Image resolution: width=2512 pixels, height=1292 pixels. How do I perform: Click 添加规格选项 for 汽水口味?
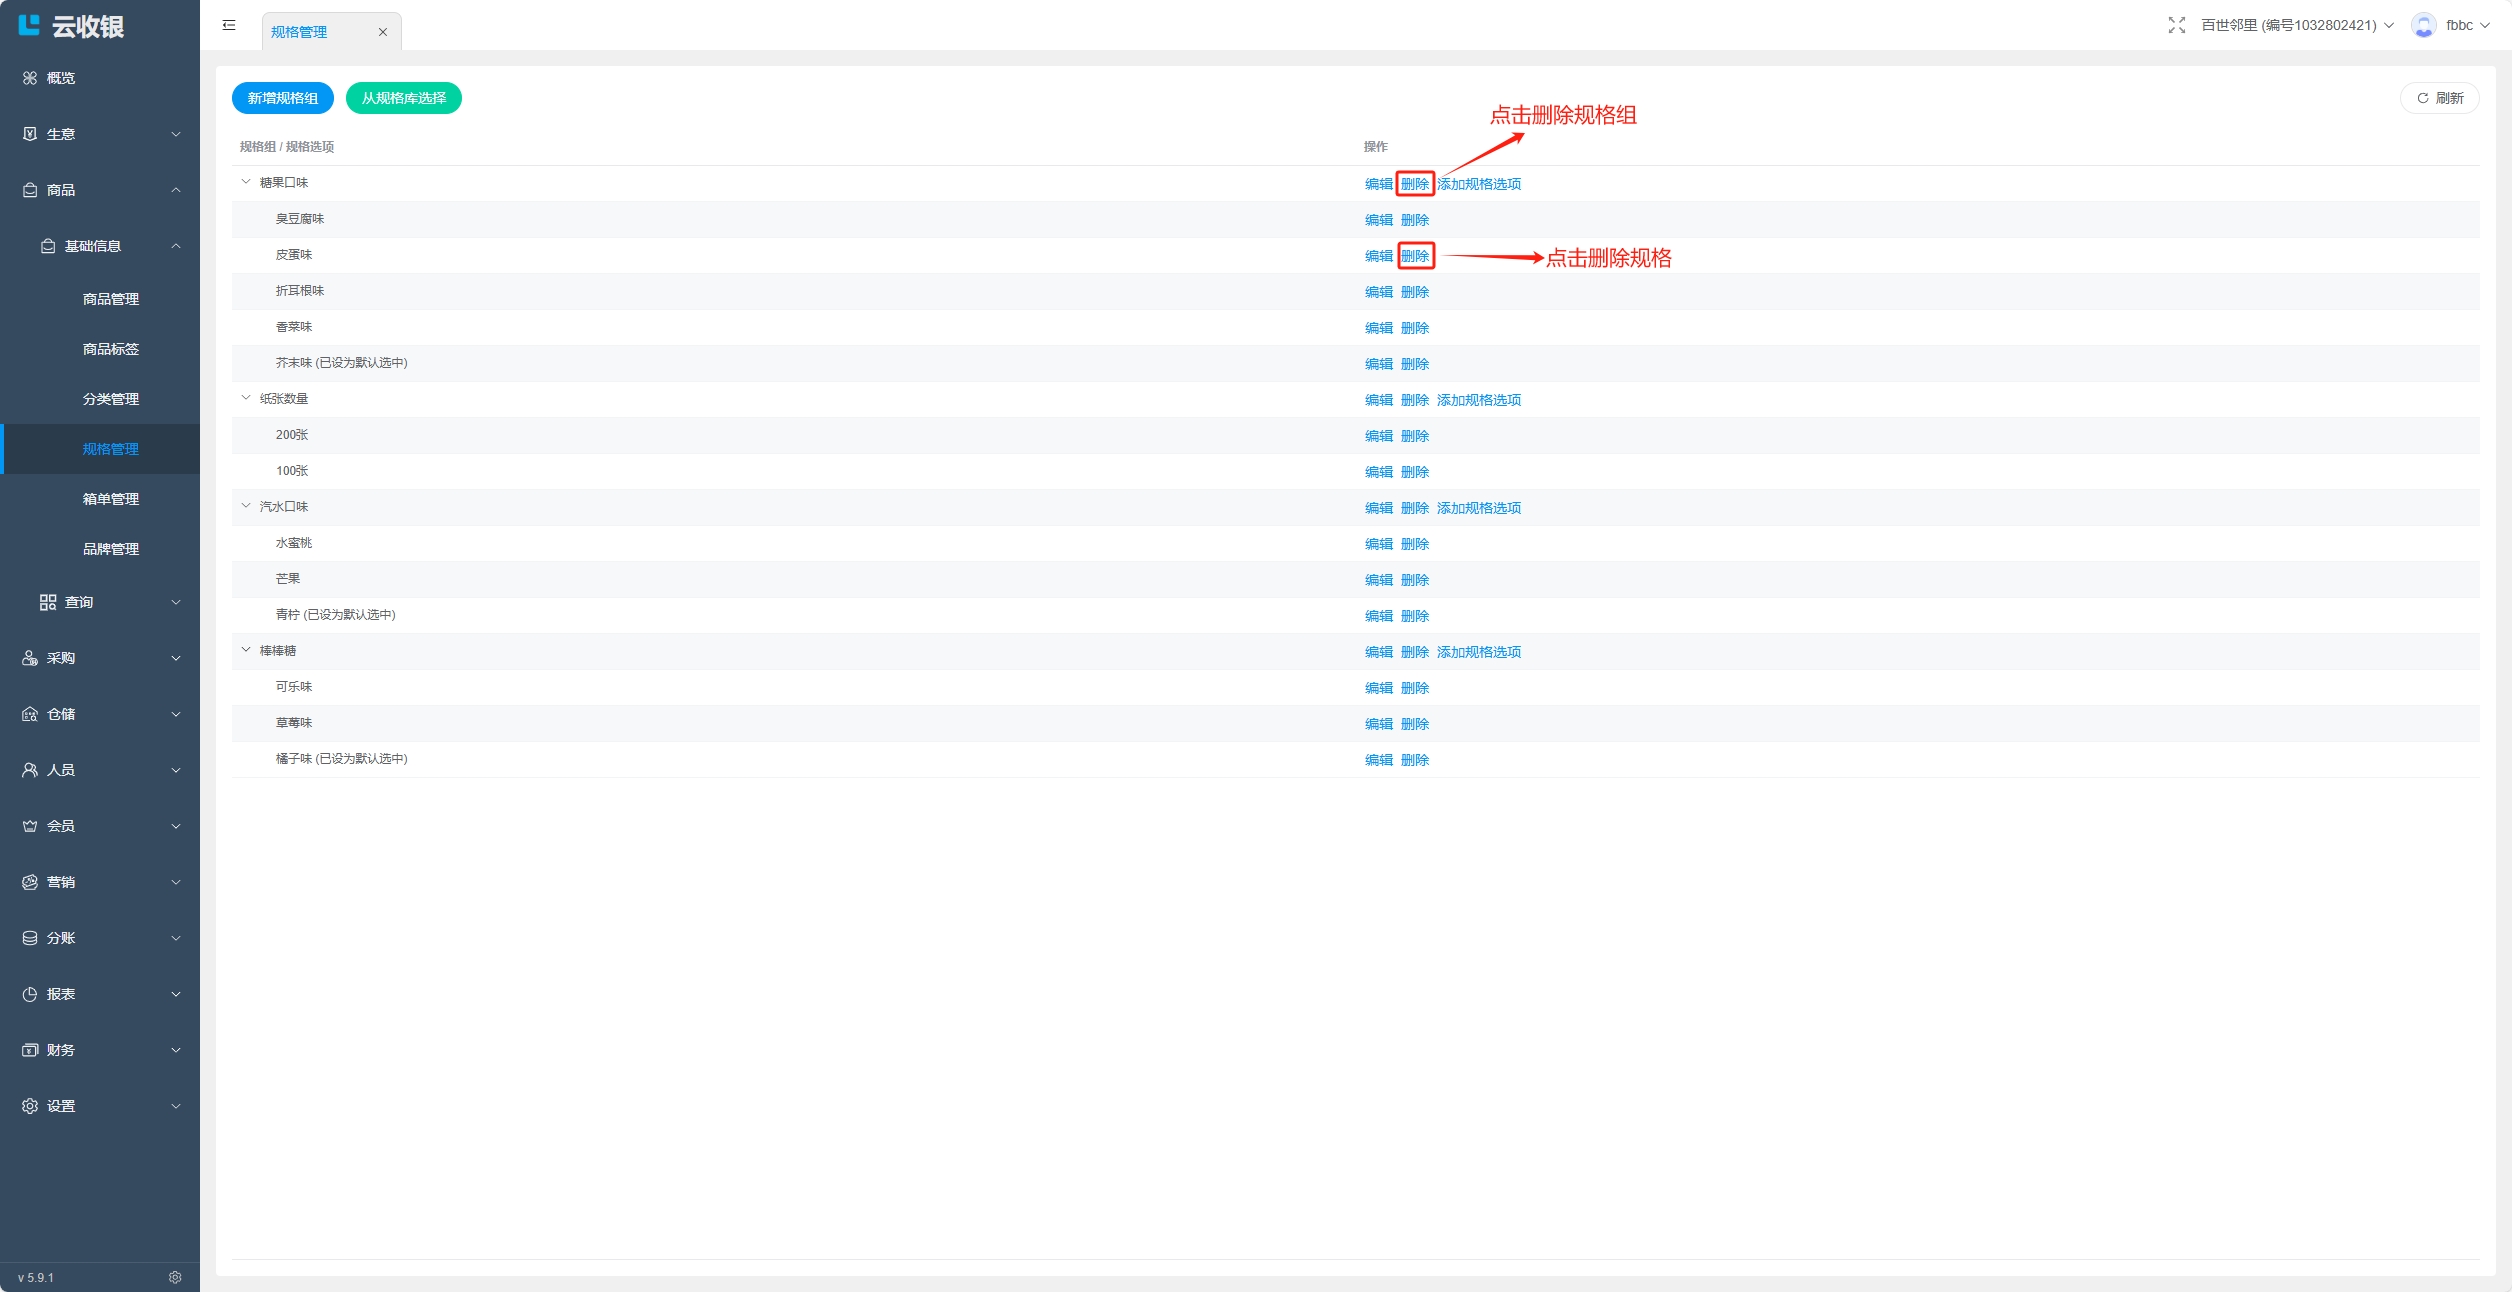click(1478, 508)
